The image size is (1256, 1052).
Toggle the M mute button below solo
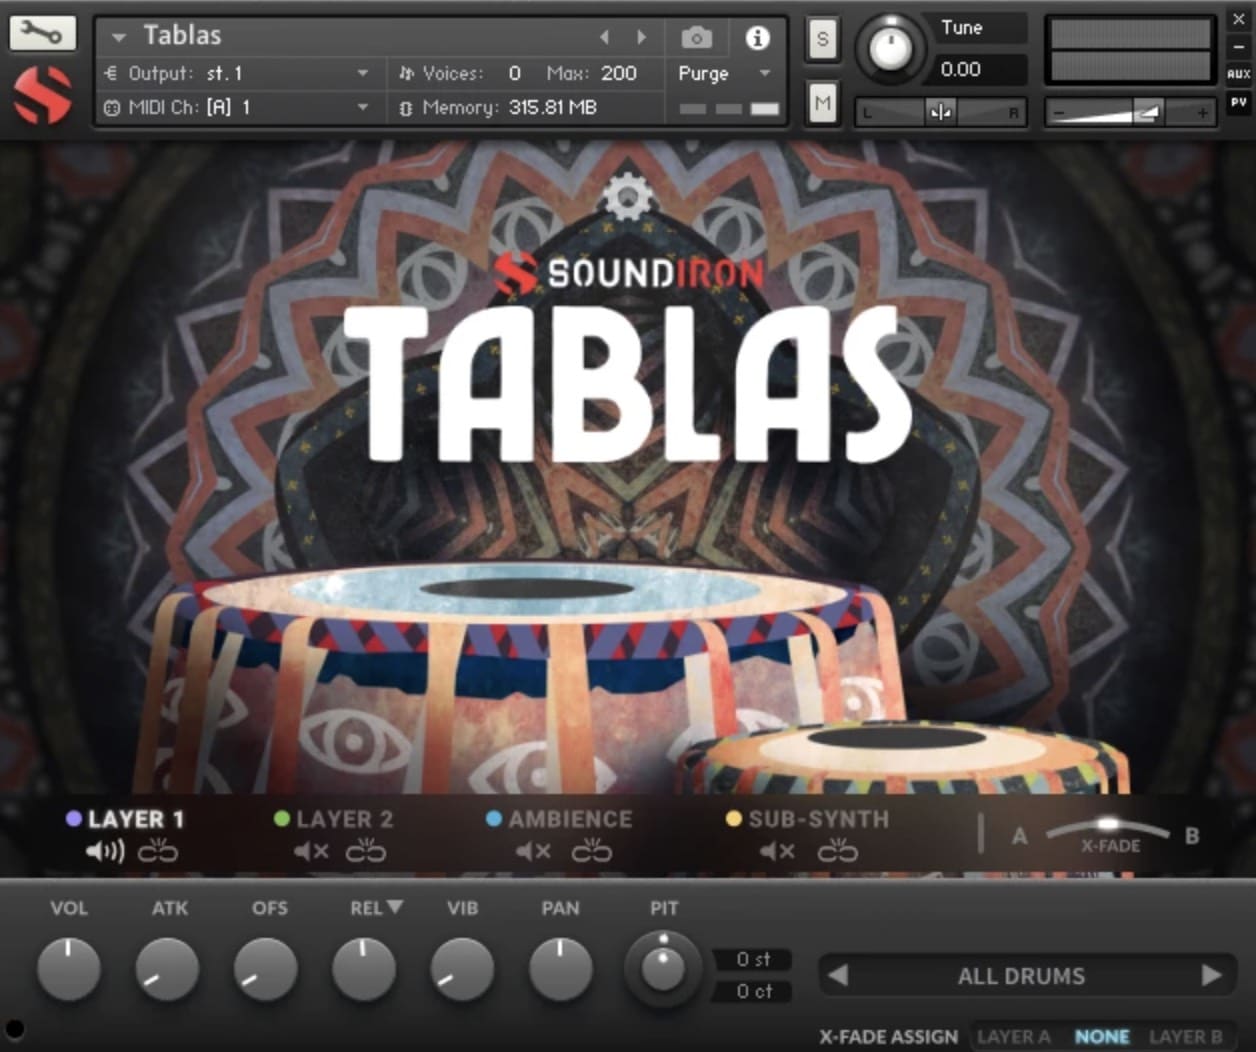pyautogui.click(x=822, y=103)
